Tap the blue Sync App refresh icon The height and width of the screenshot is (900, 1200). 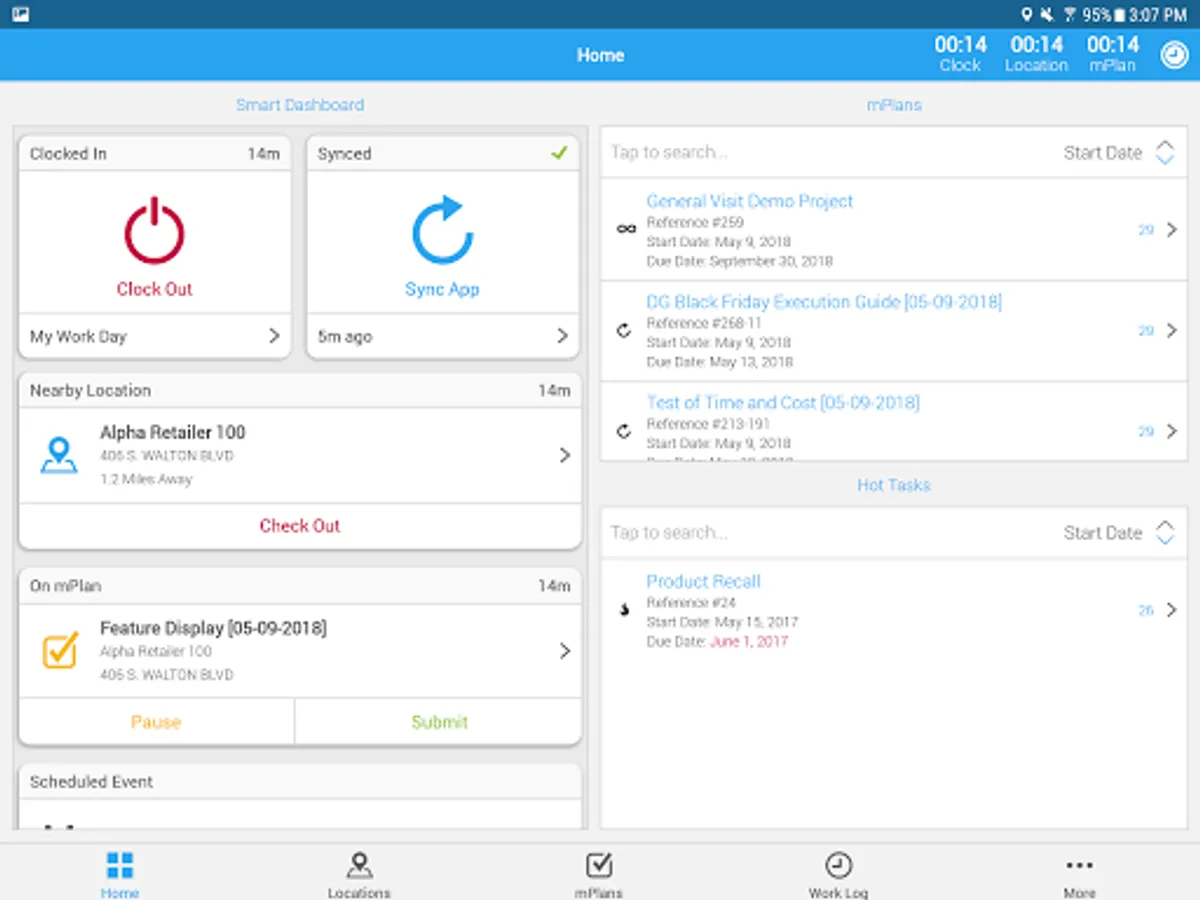pos(442,230)
